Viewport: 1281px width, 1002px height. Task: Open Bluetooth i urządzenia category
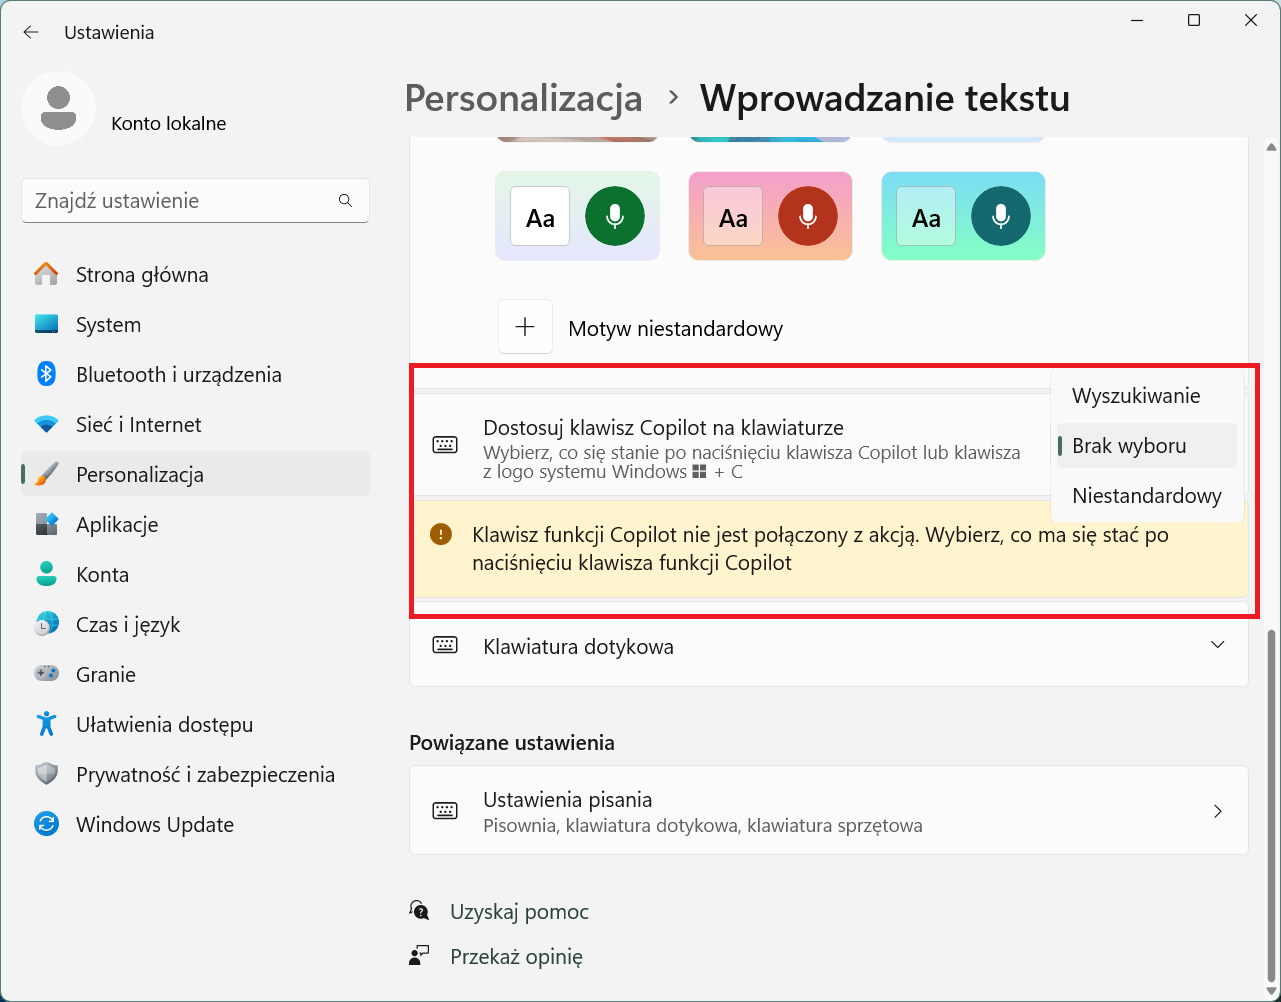point(195,374)
